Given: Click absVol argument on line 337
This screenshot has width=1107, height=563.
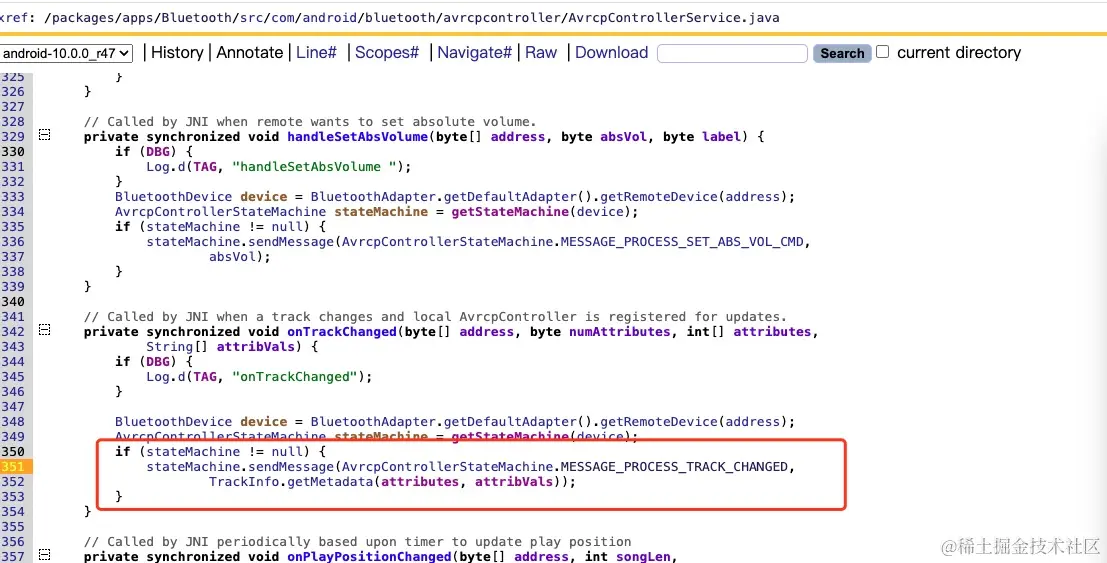Looking at the screenshot, I should (x=232, y=256).
